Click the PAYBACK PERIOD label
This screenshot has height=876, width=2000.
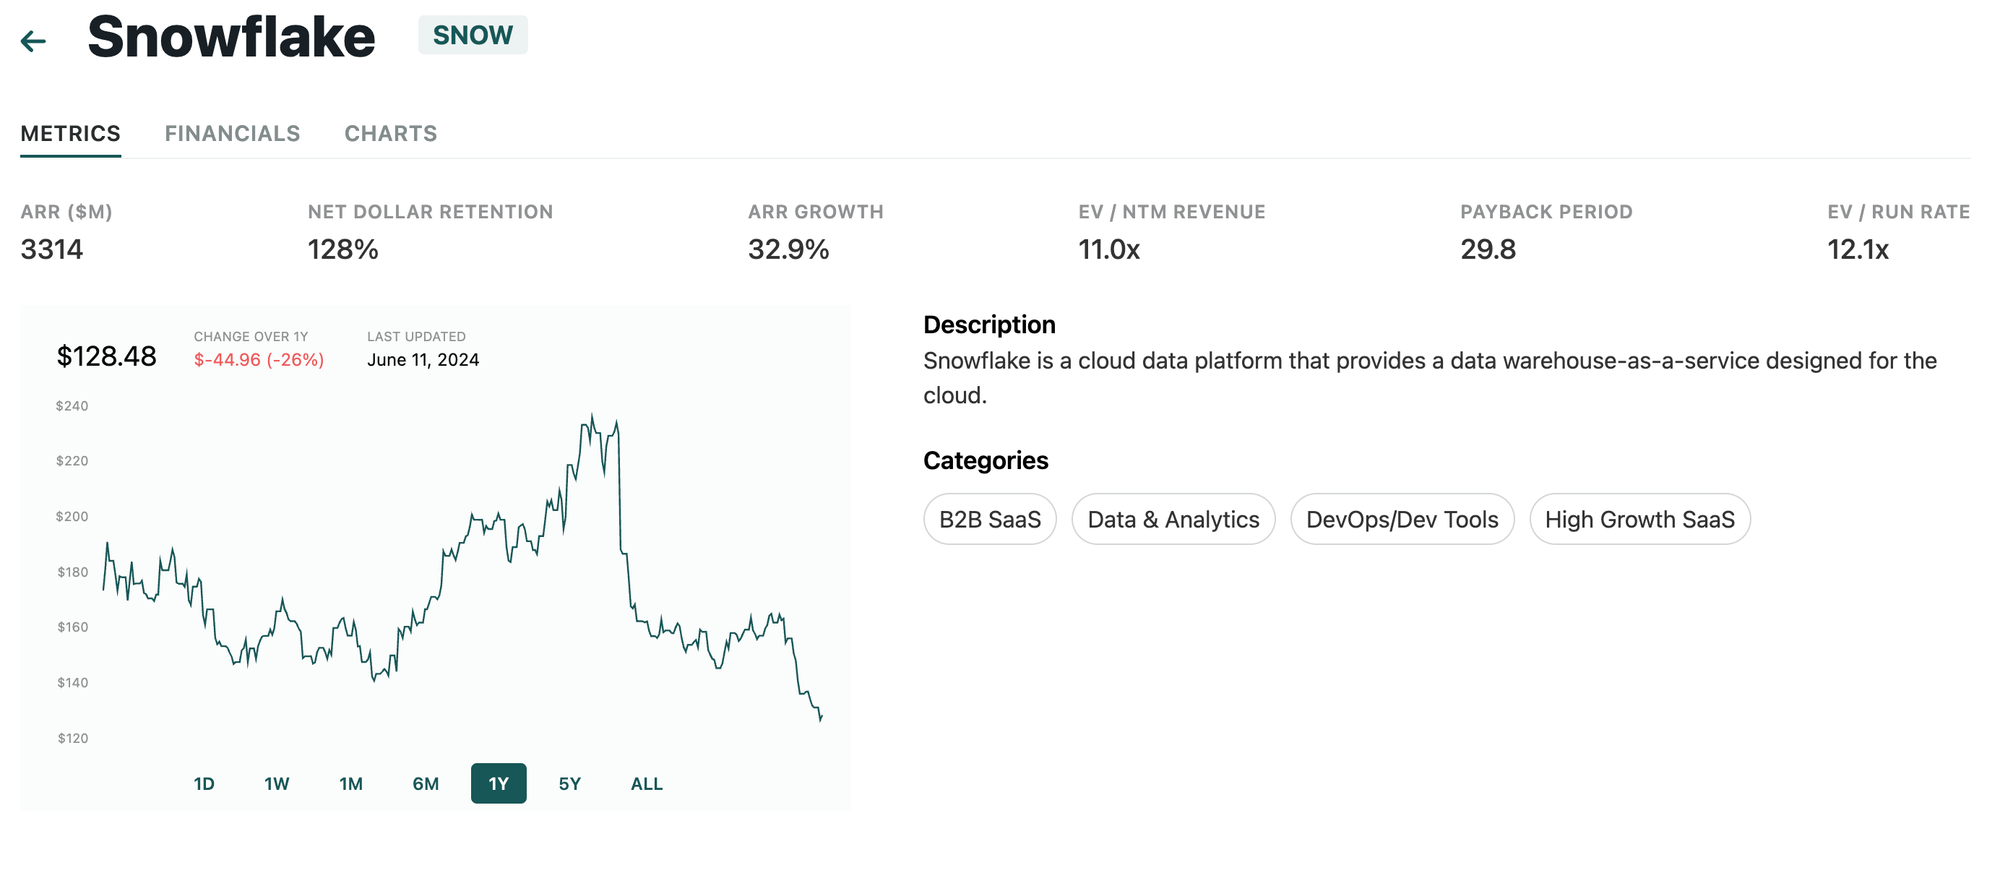tap(1546, 212)
